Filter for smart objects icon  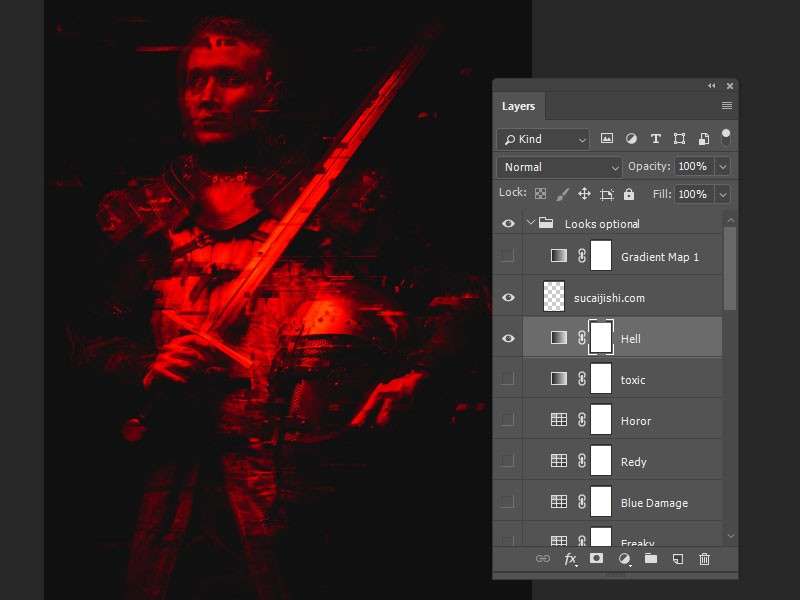click(x=704, y=138)
